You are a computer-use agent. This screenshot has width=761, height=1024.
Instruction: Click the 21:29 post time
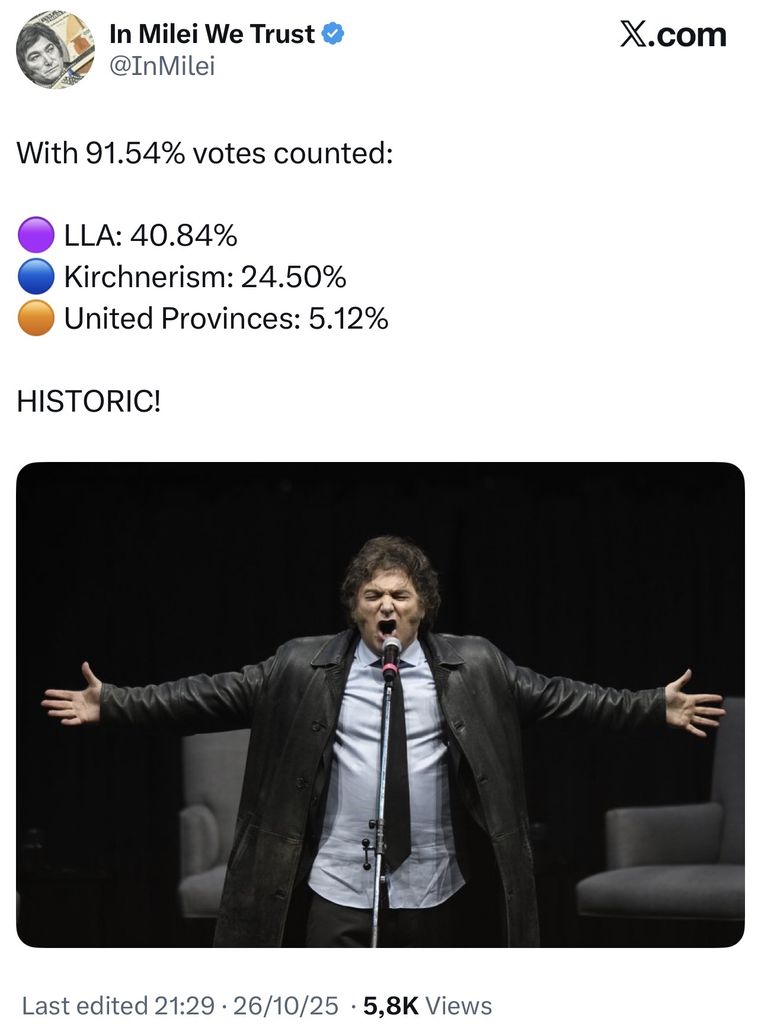click(x=184, y=1005)
